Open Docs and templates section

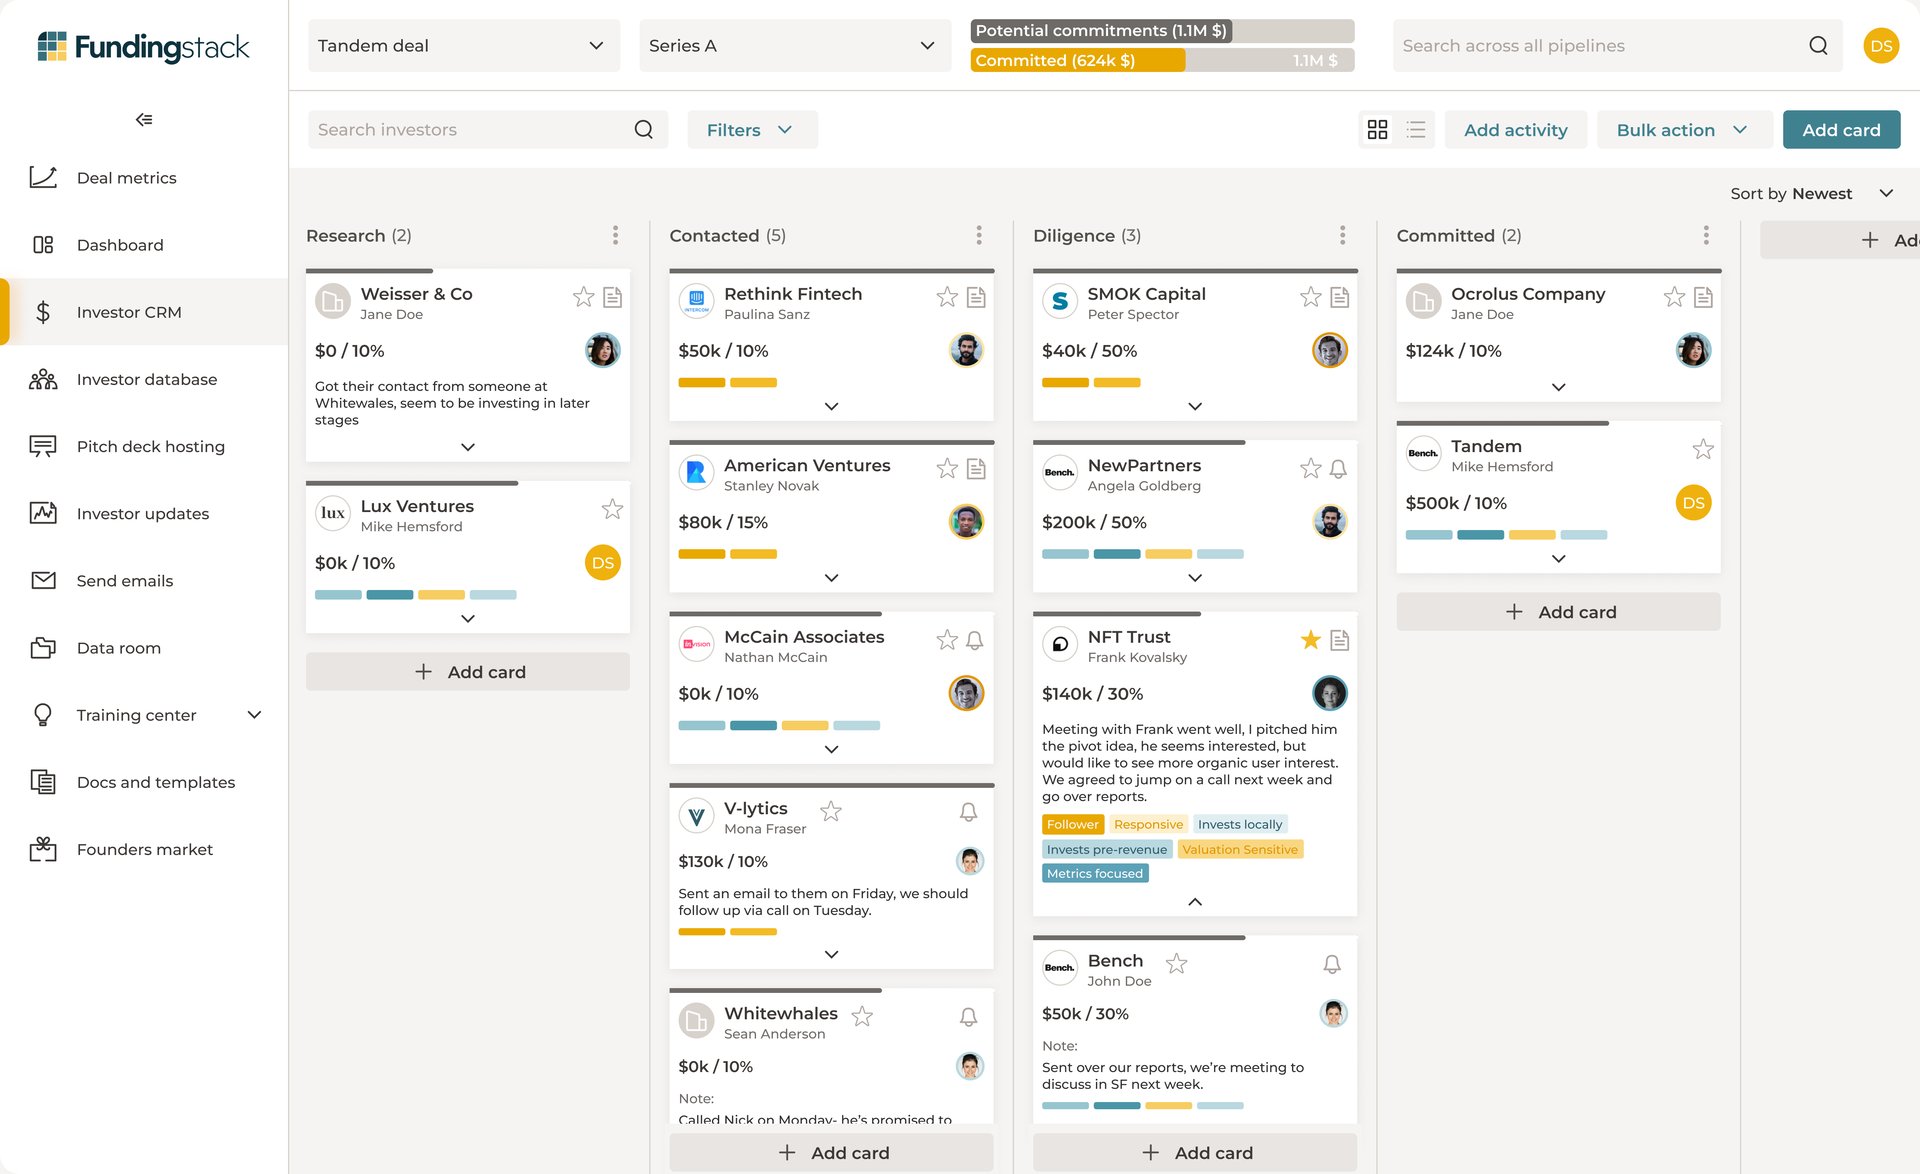156,782
